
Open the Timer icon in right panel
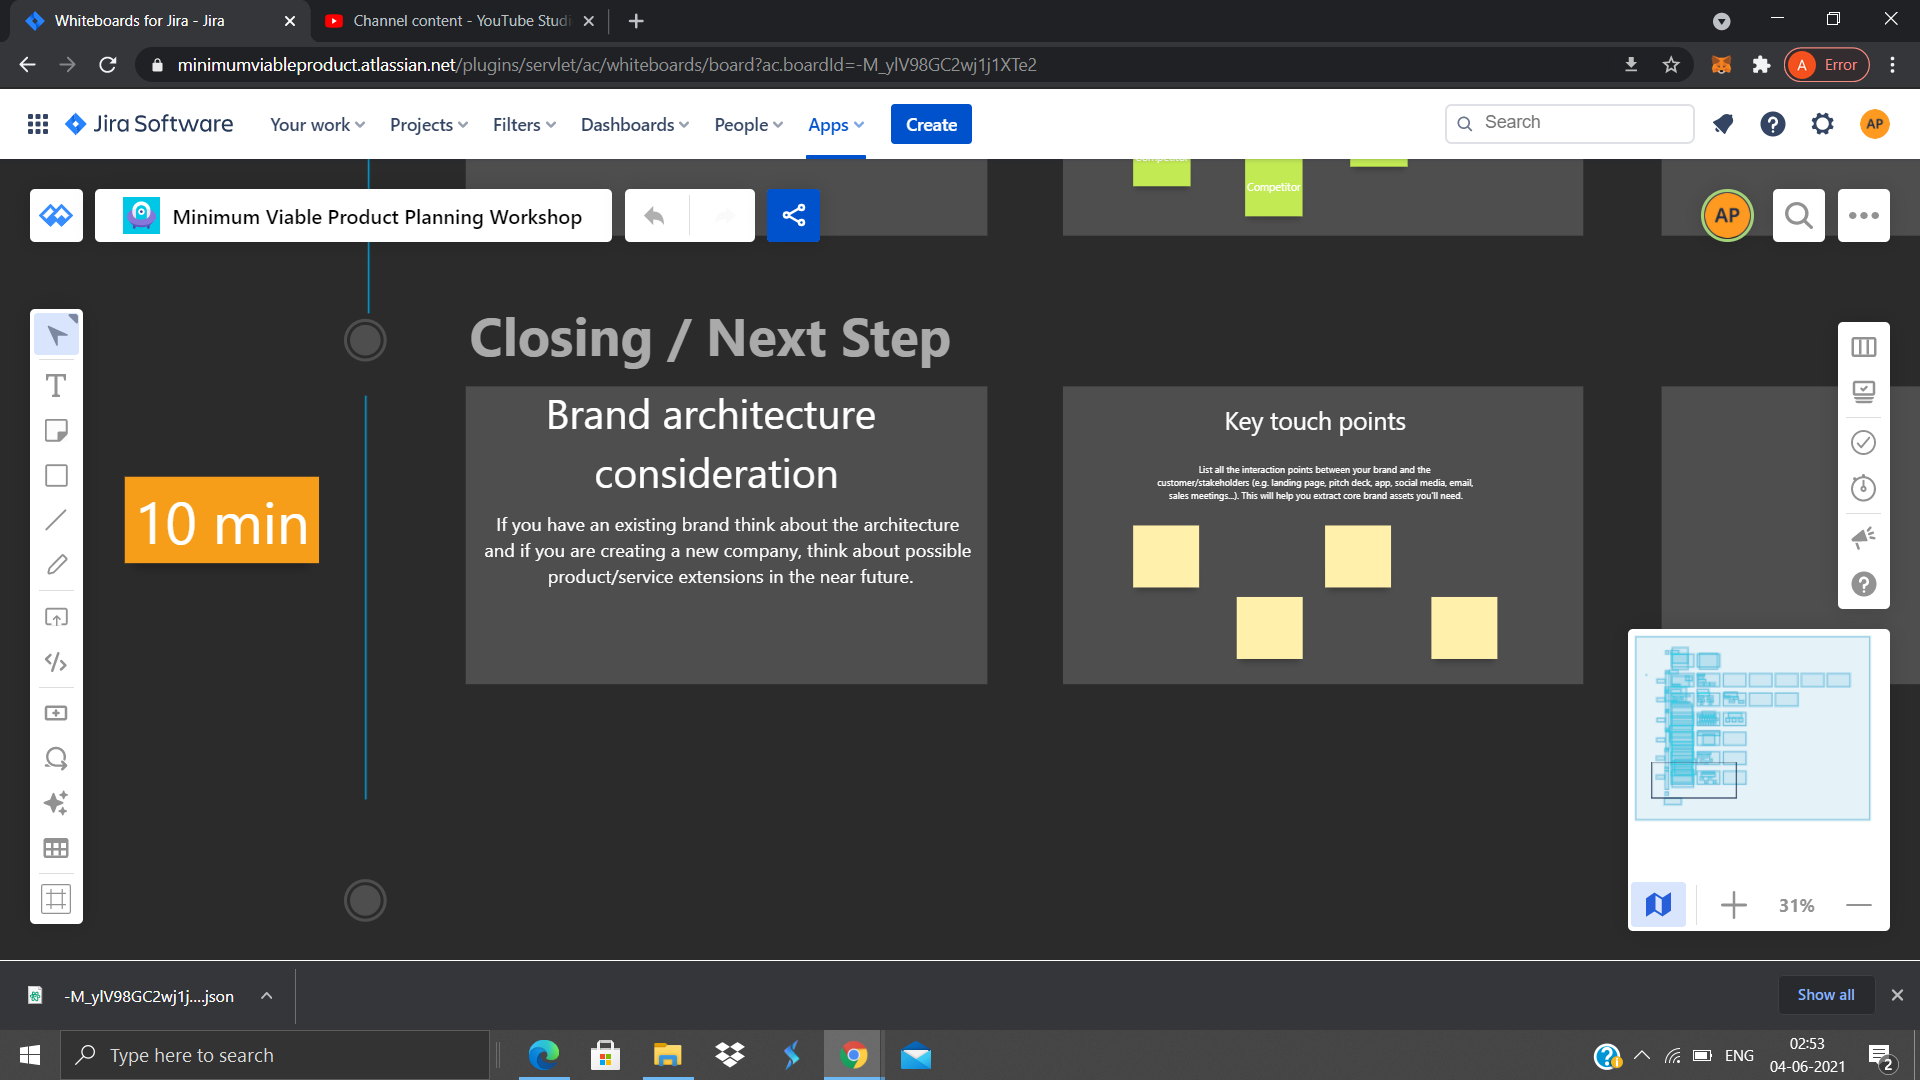click(x=1863, y=488)
